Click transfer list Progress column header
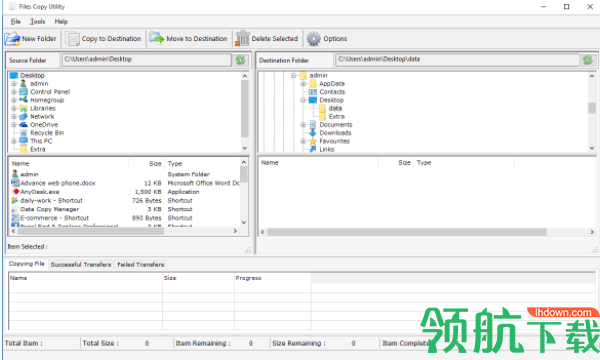600x360 pixels. click(x=272, y=278)
